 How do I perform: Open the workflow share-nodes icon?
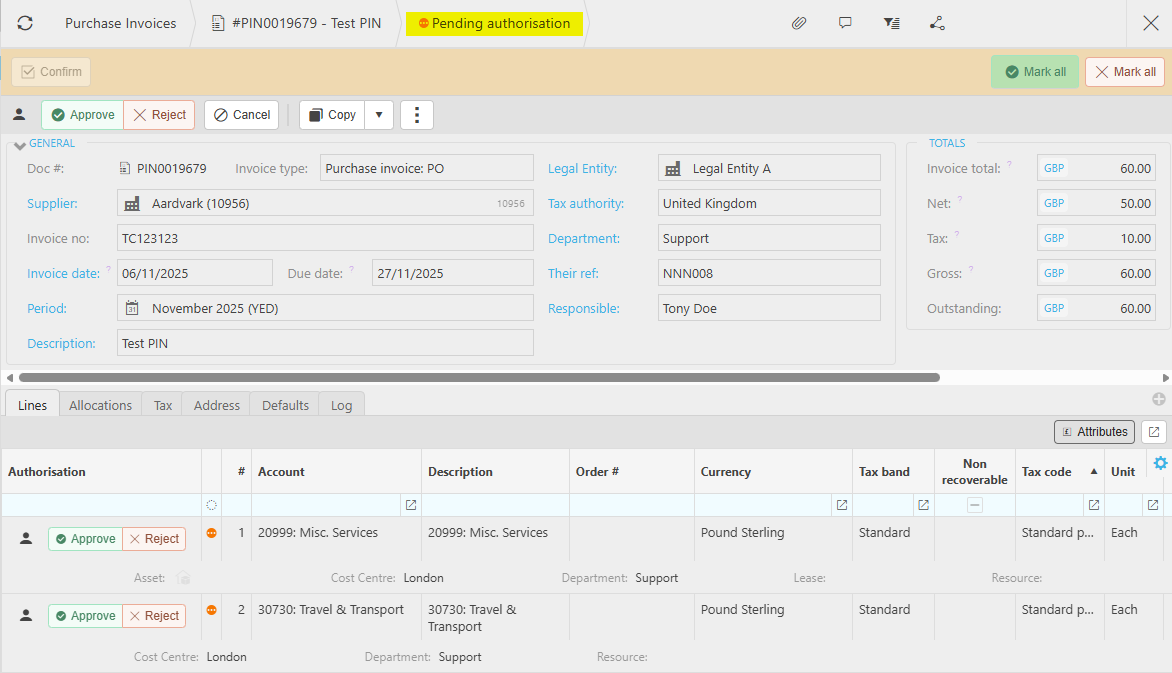[x=937, y=23]
